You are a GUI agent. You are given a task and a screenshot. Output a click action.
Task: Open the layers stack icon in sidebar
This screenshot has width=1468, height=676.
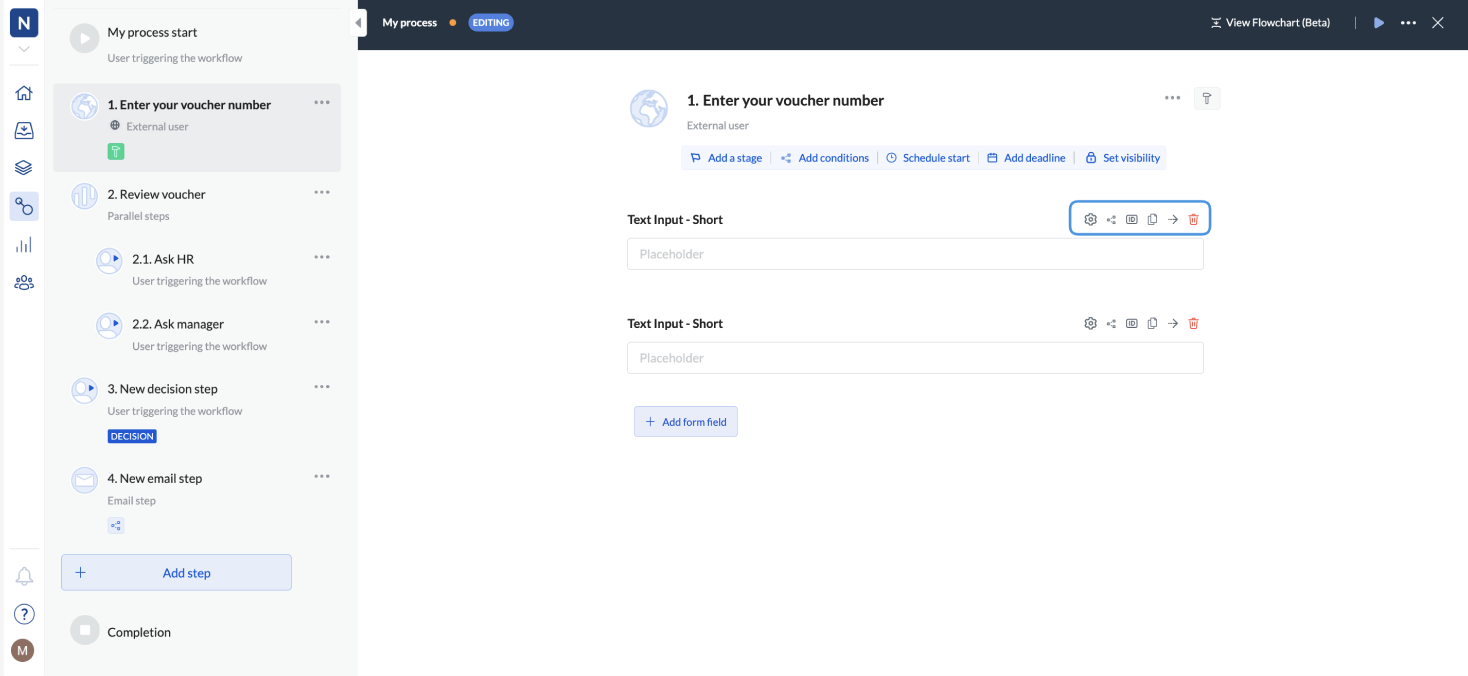click(24, 168)
